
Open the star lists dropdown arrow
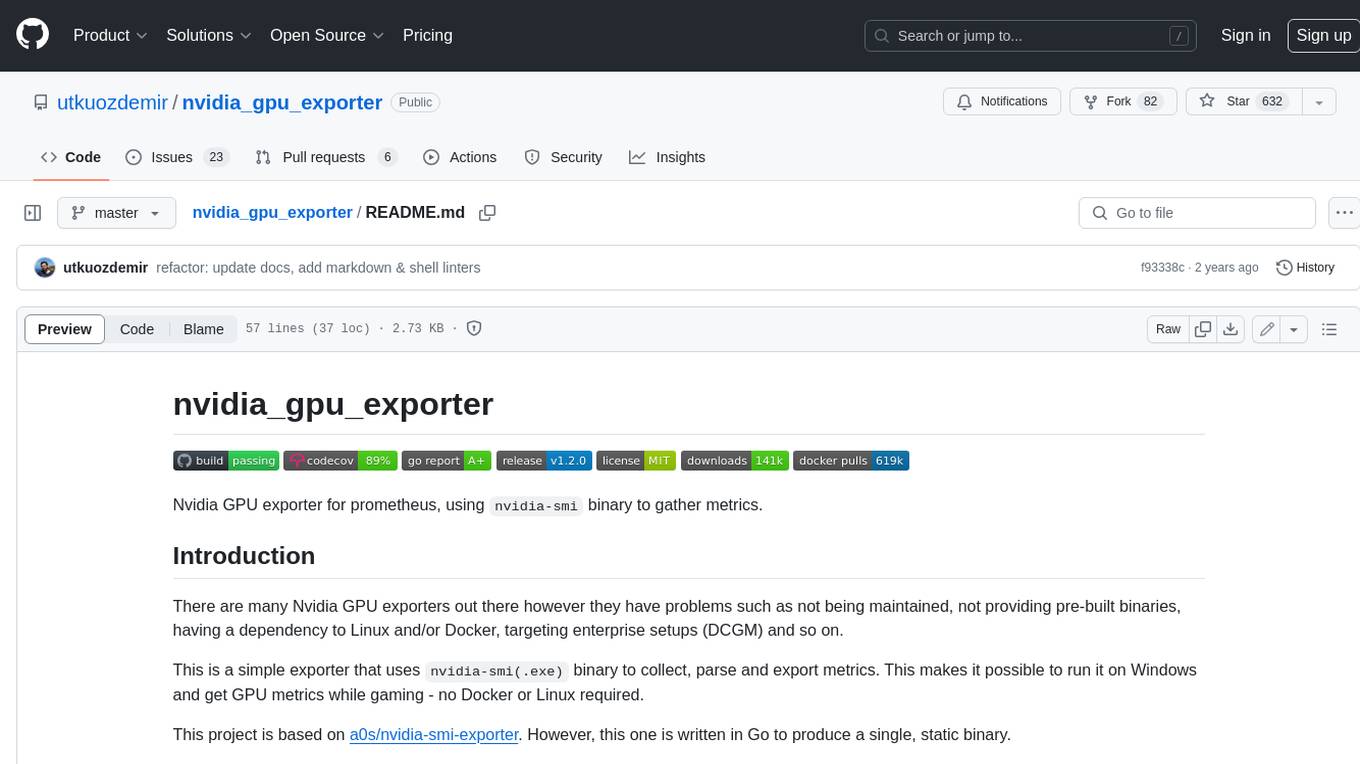pyautogui.click(x=1319, y=101)
